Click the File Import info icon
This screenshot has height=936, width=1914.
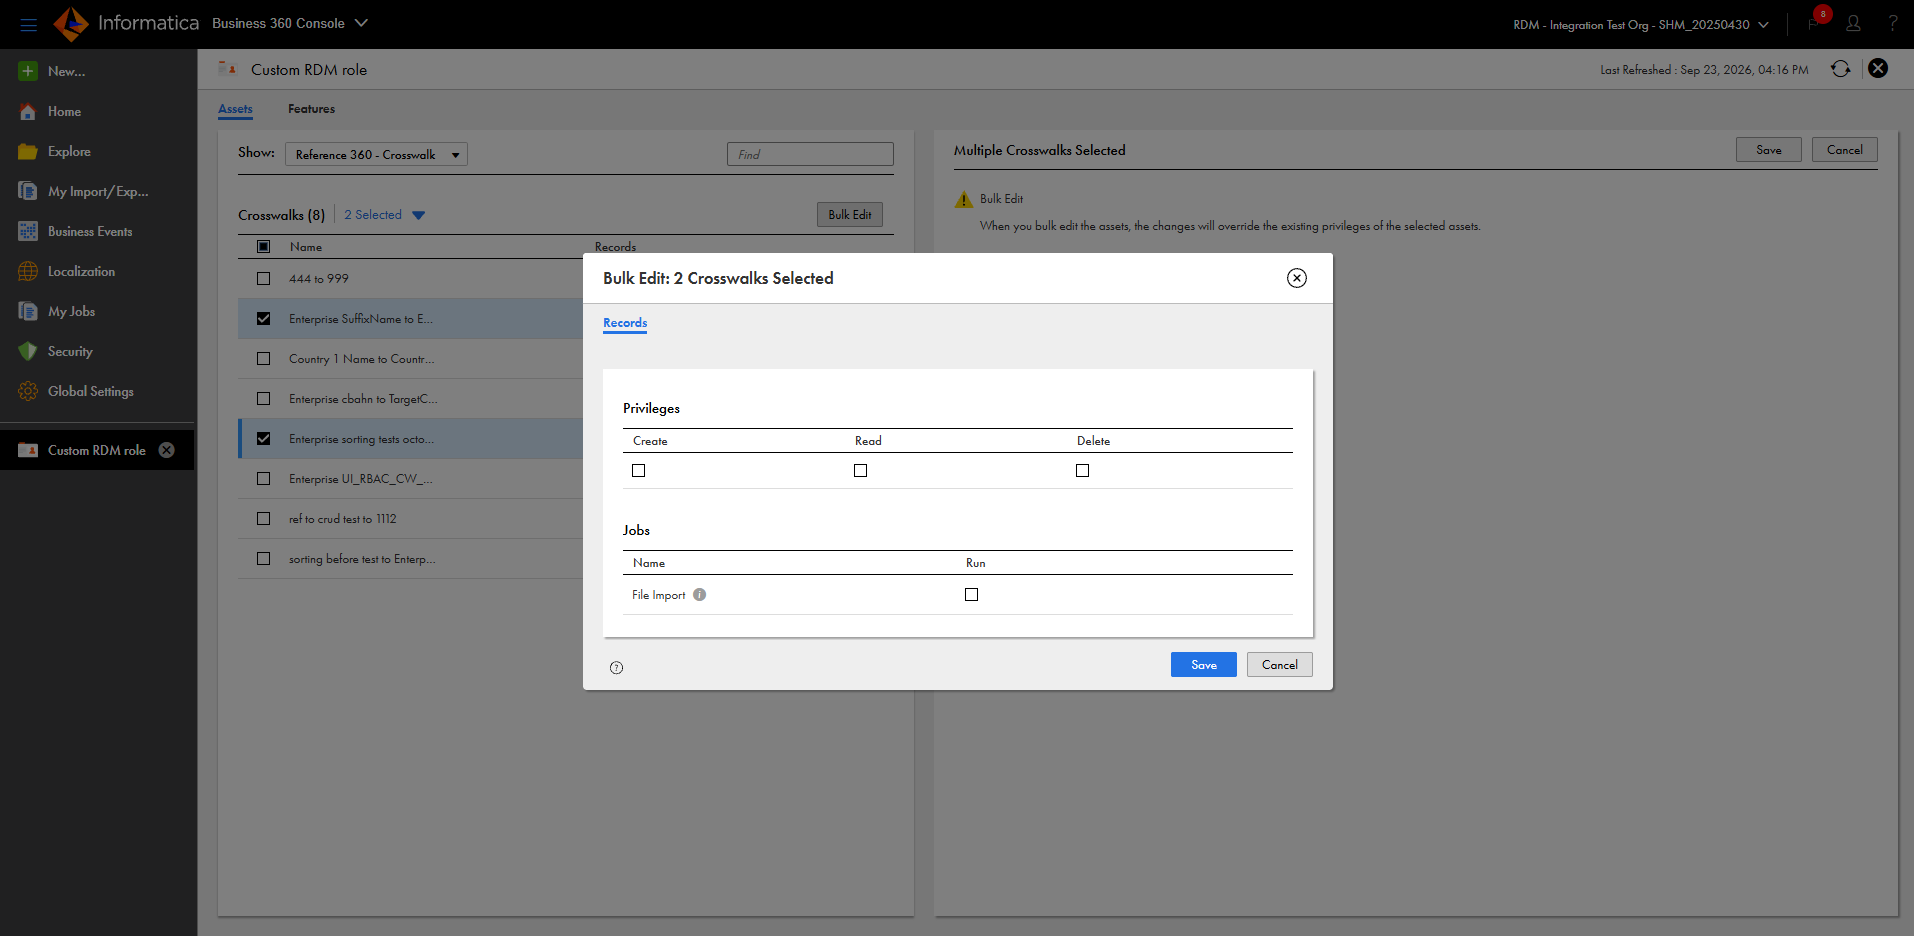(700, 594)
